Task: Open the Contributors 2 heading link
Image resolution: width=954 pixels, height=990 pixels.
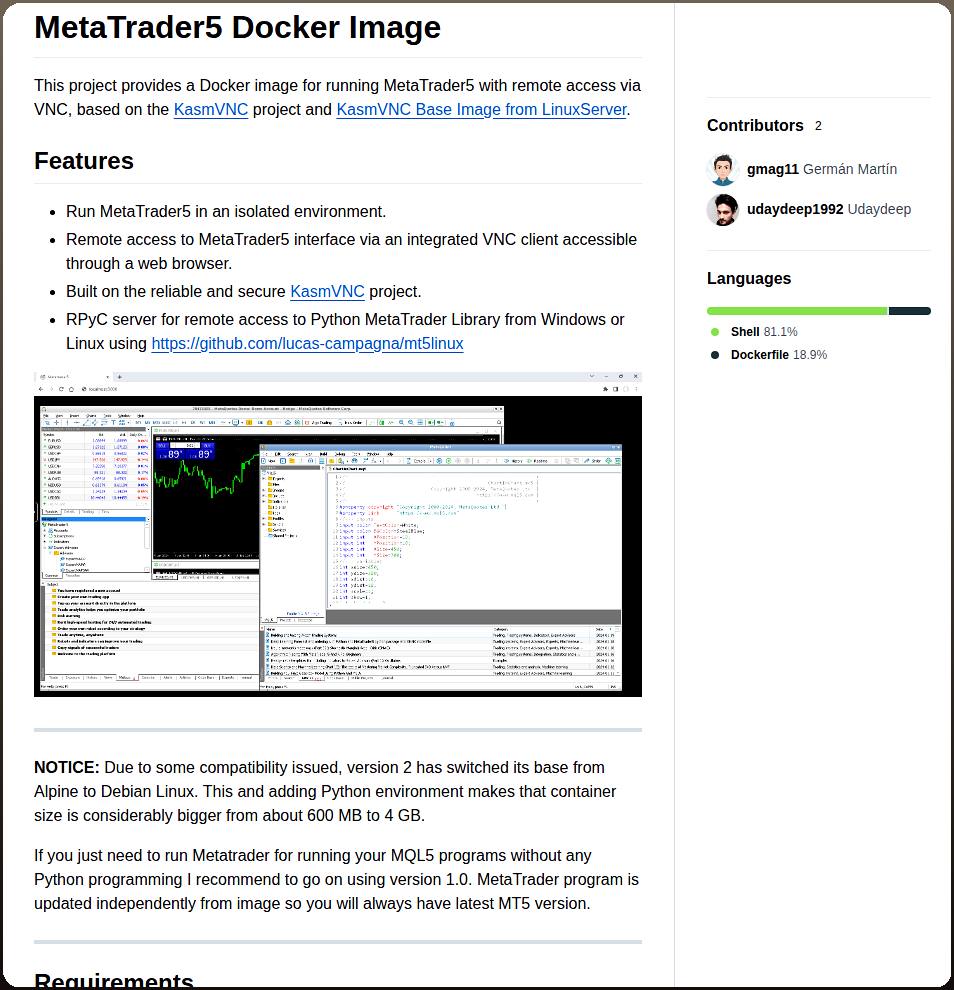Action: [x=764, y=126]
